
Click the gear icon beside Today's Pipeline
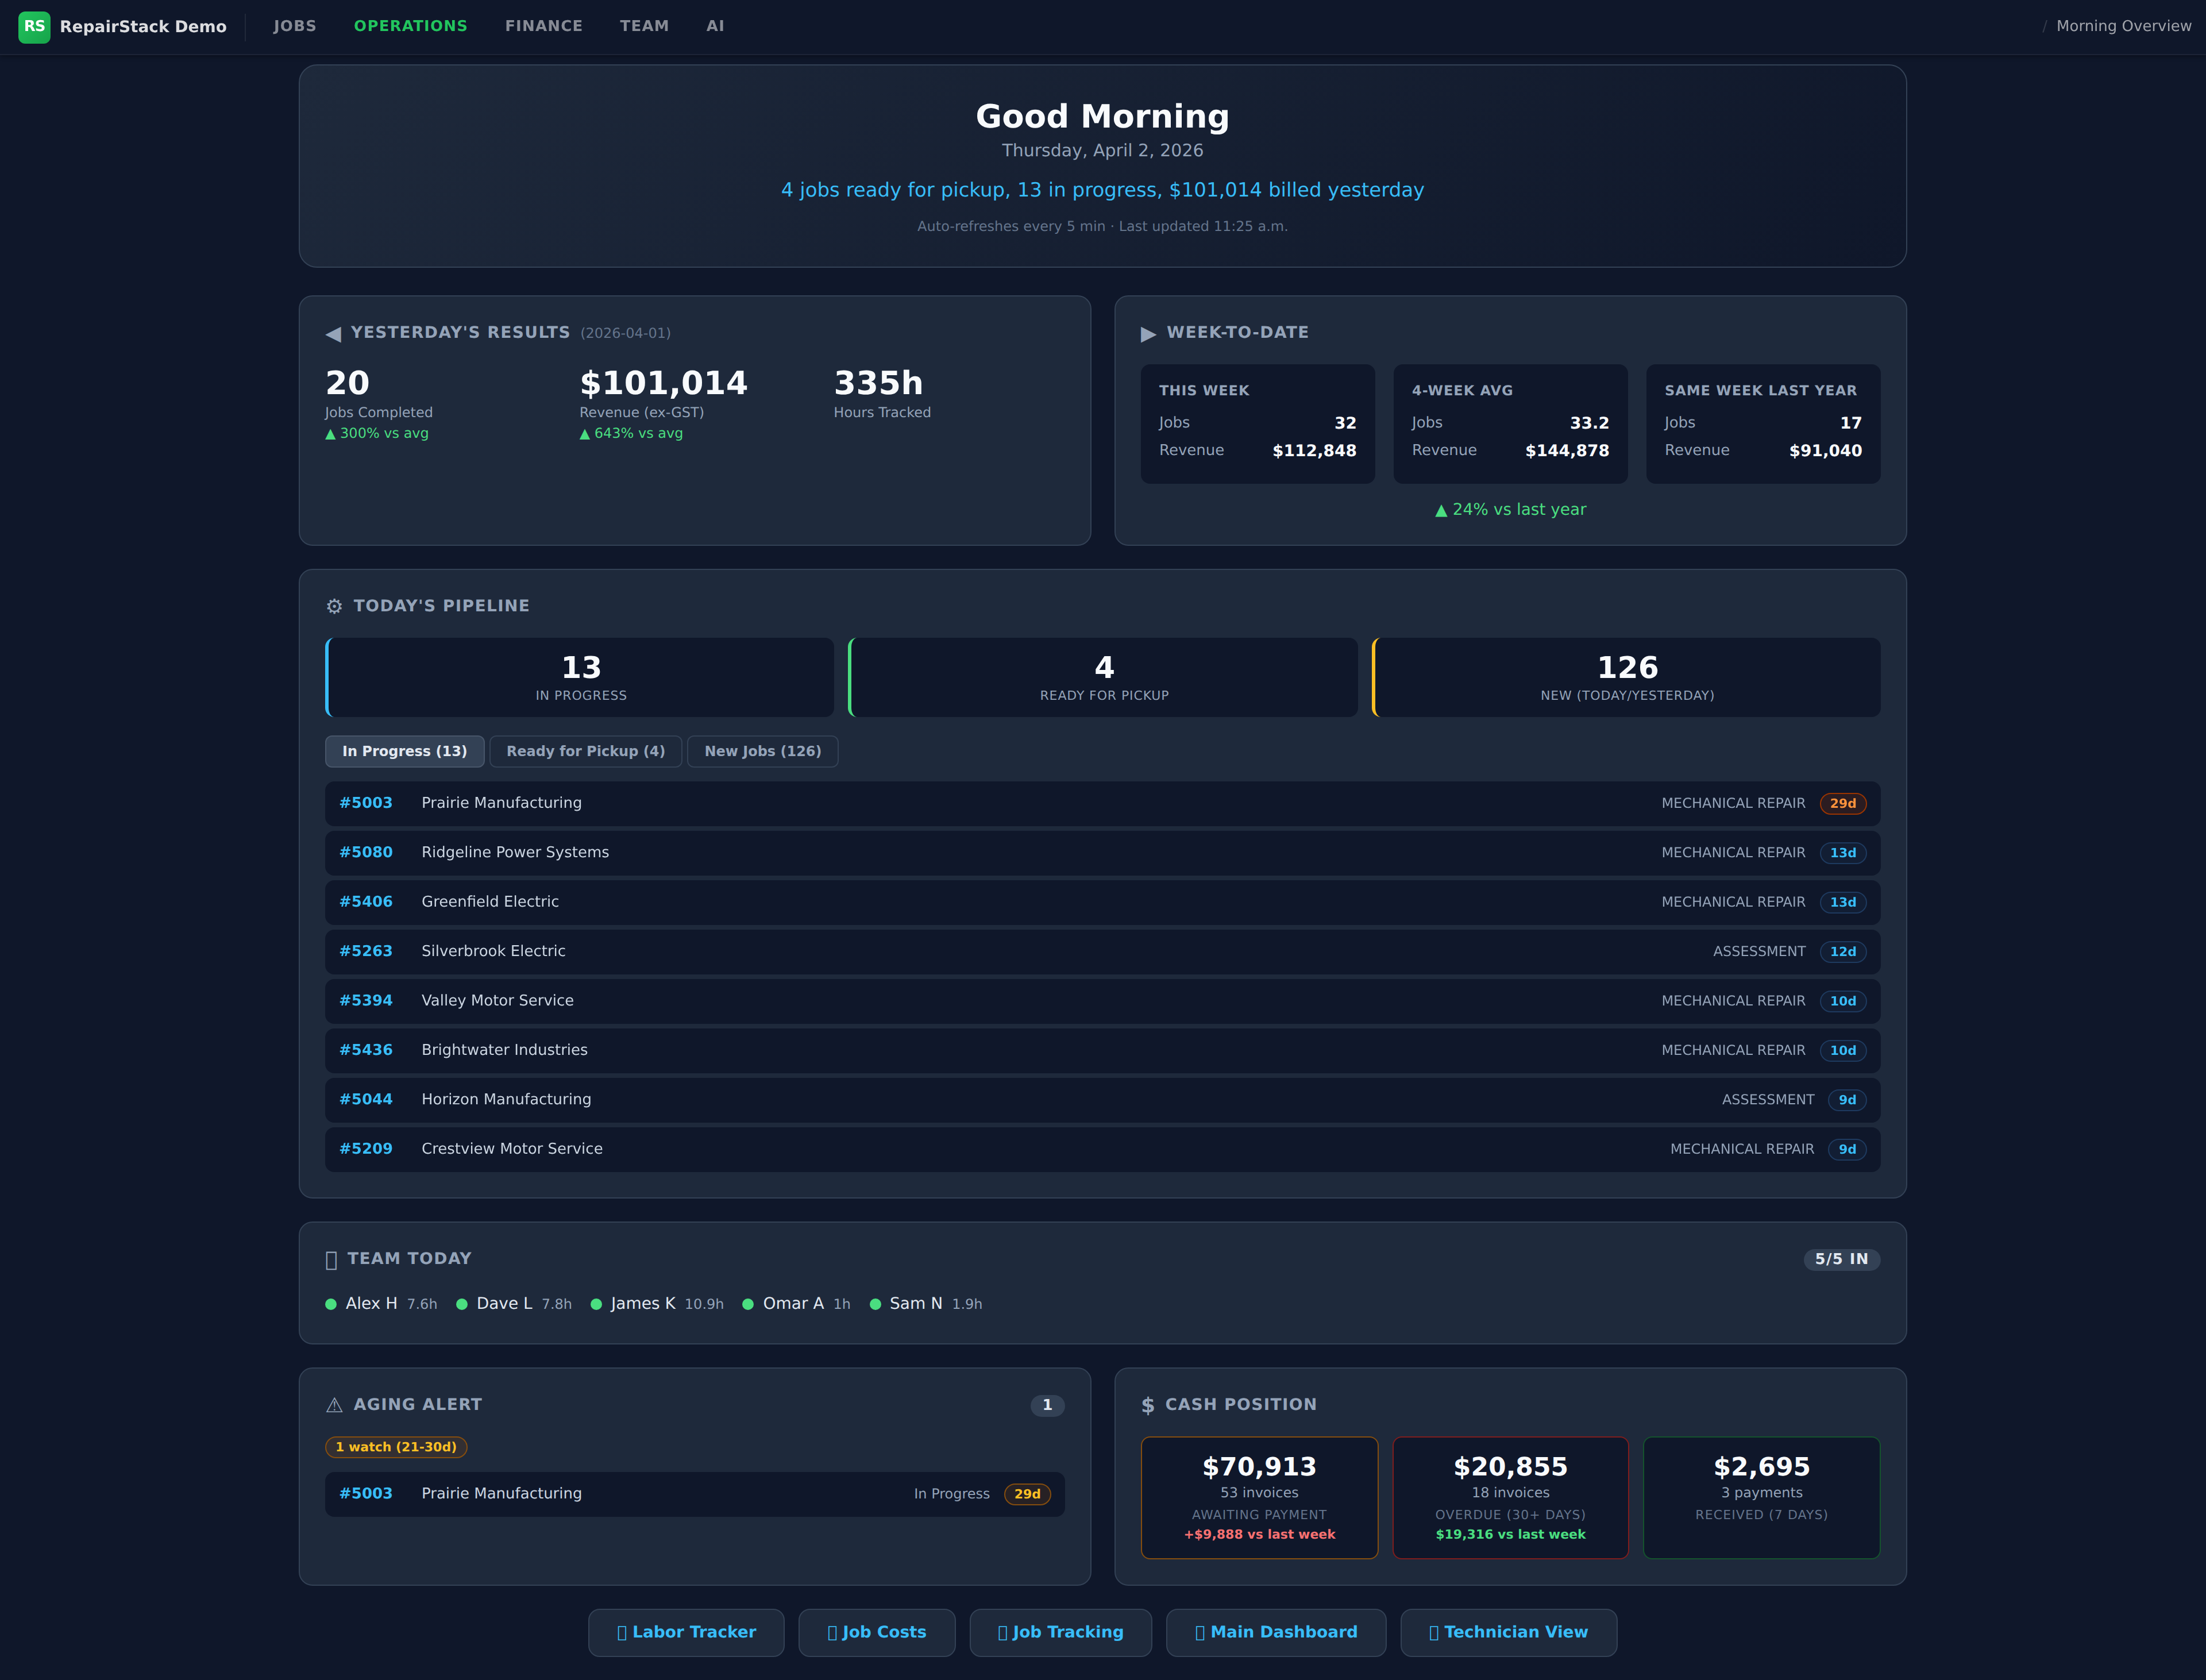tap(334, 606)
